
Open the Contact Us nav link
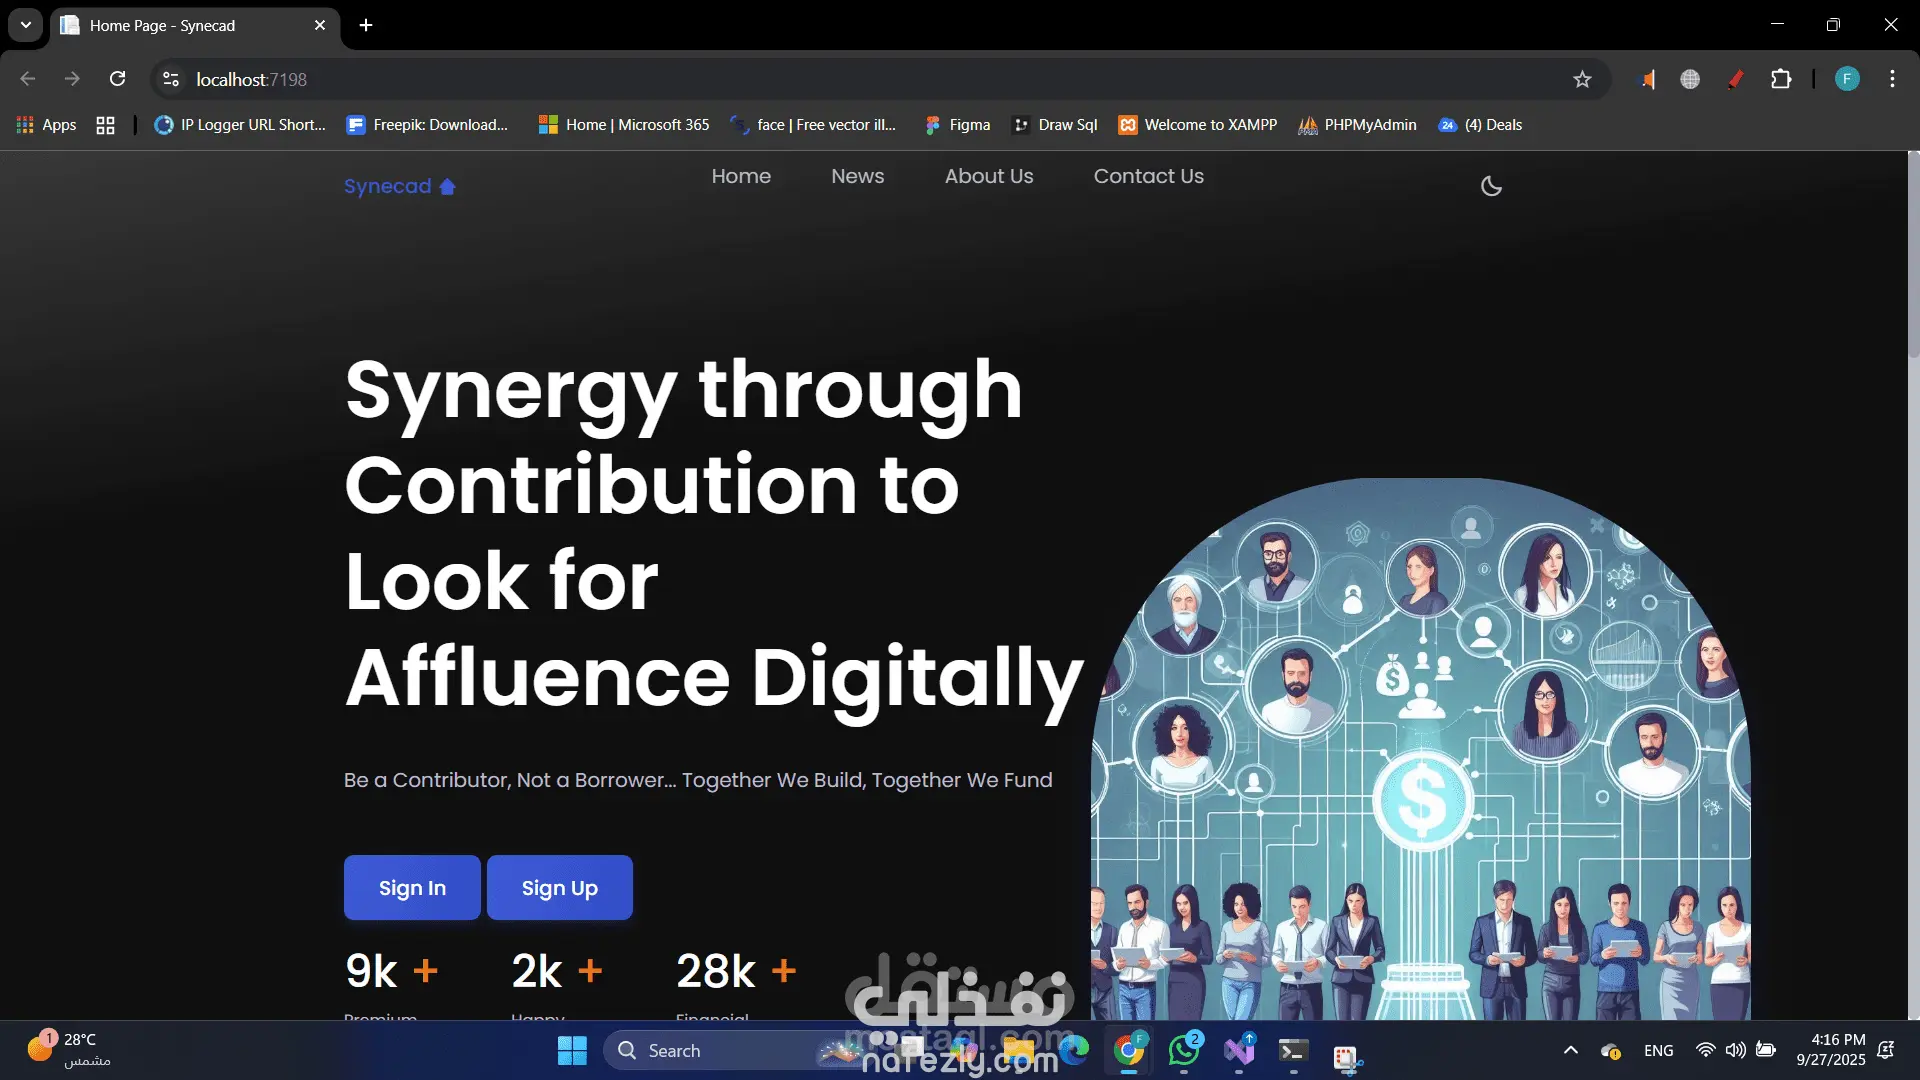coord(1148,176)
